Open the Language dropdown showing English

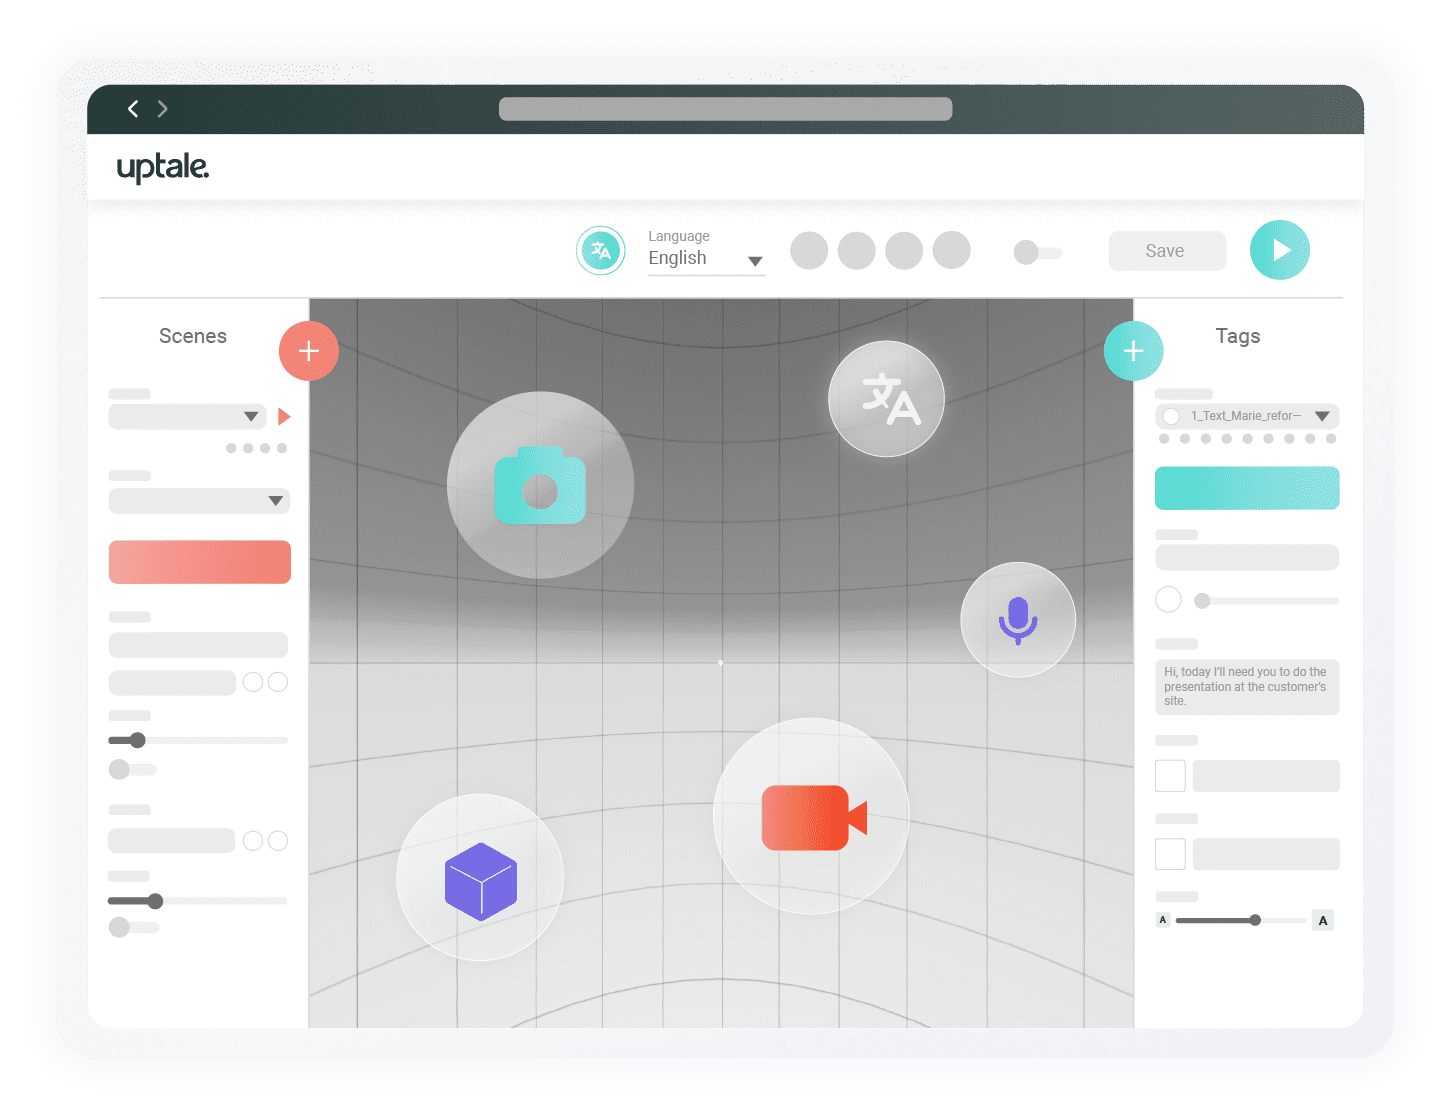point(706,259)
